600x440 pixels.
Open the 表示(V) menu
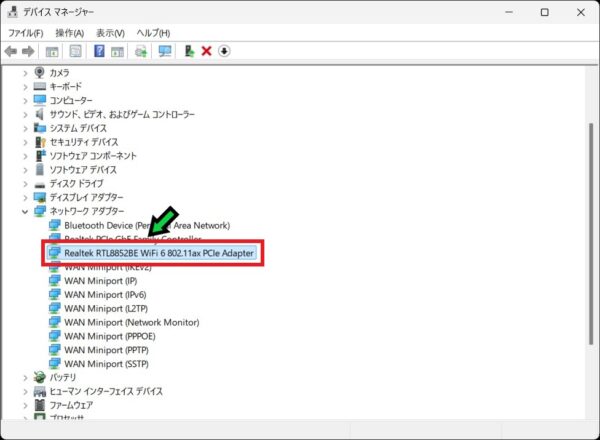click(110, 33)
